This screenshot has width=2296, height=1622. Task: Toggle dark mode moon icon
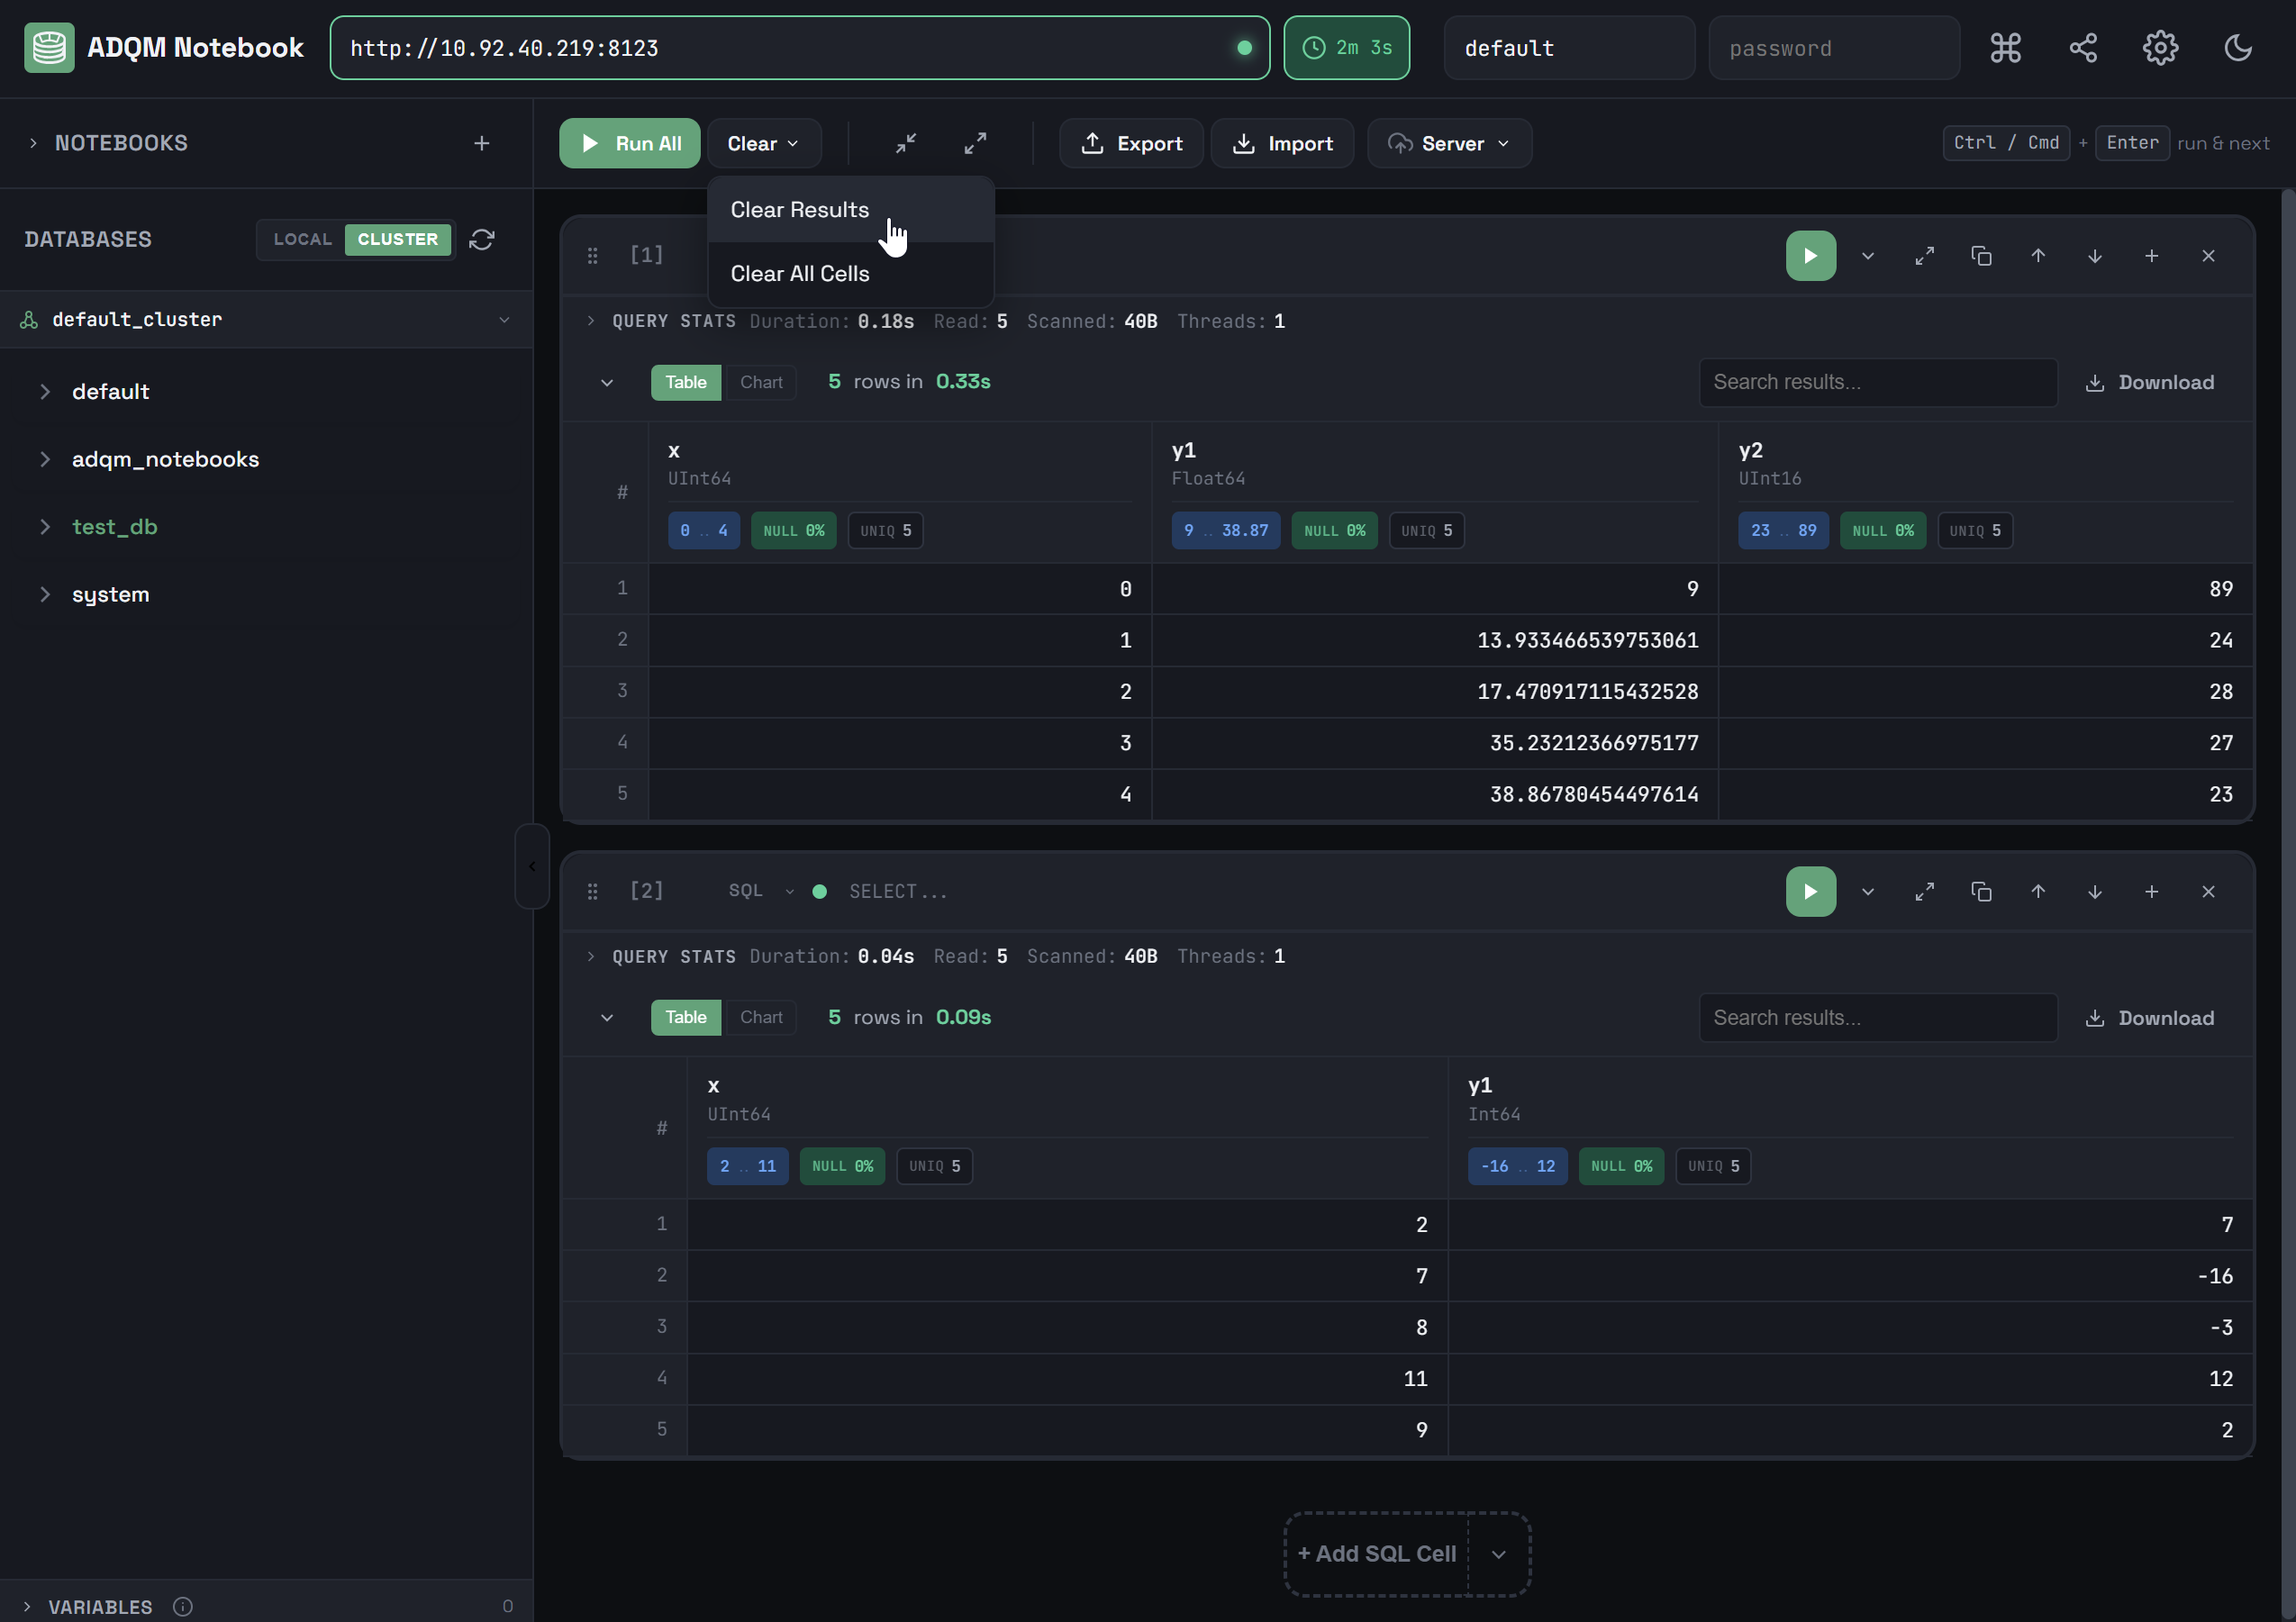coord(2237,48)
